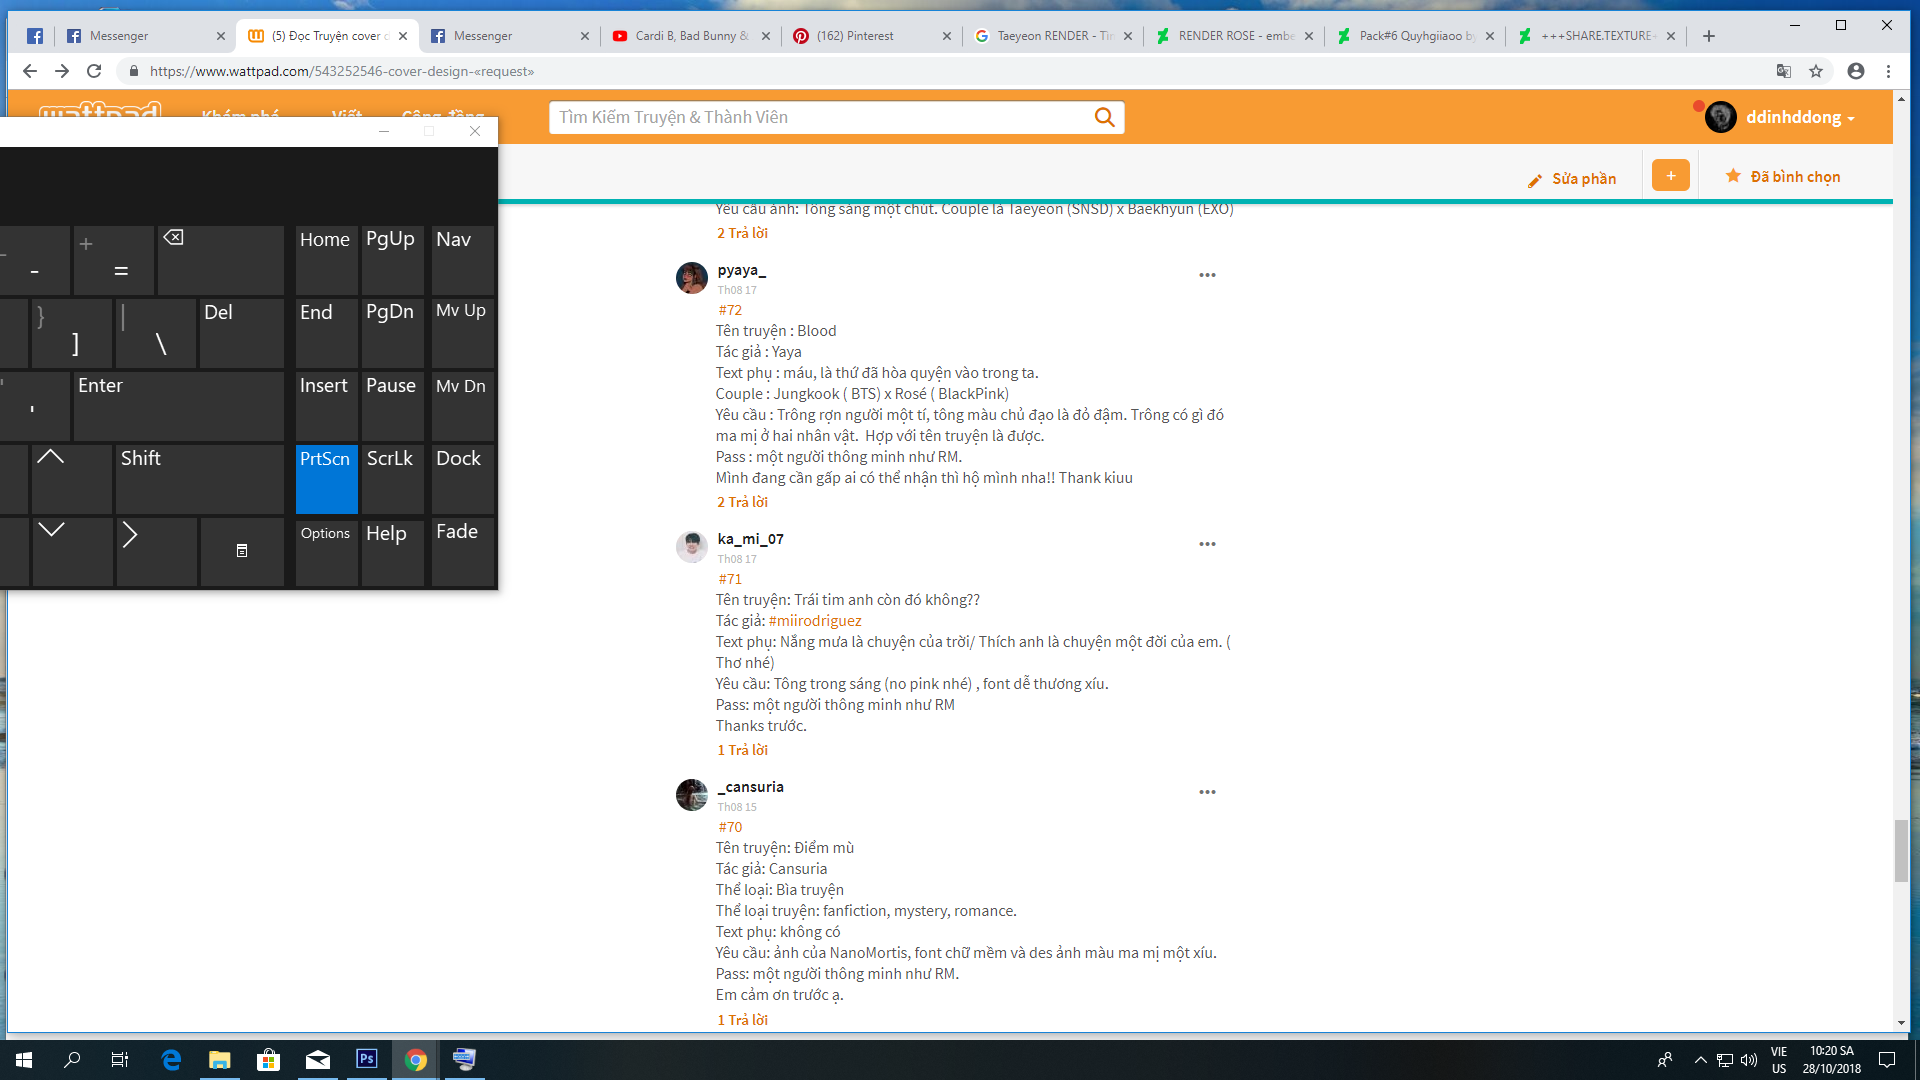This screenshot has height=1080, width=1920.
Task: Switch to +++SHARE.TEXTURE tab
Action: (x=1596, y=36)
